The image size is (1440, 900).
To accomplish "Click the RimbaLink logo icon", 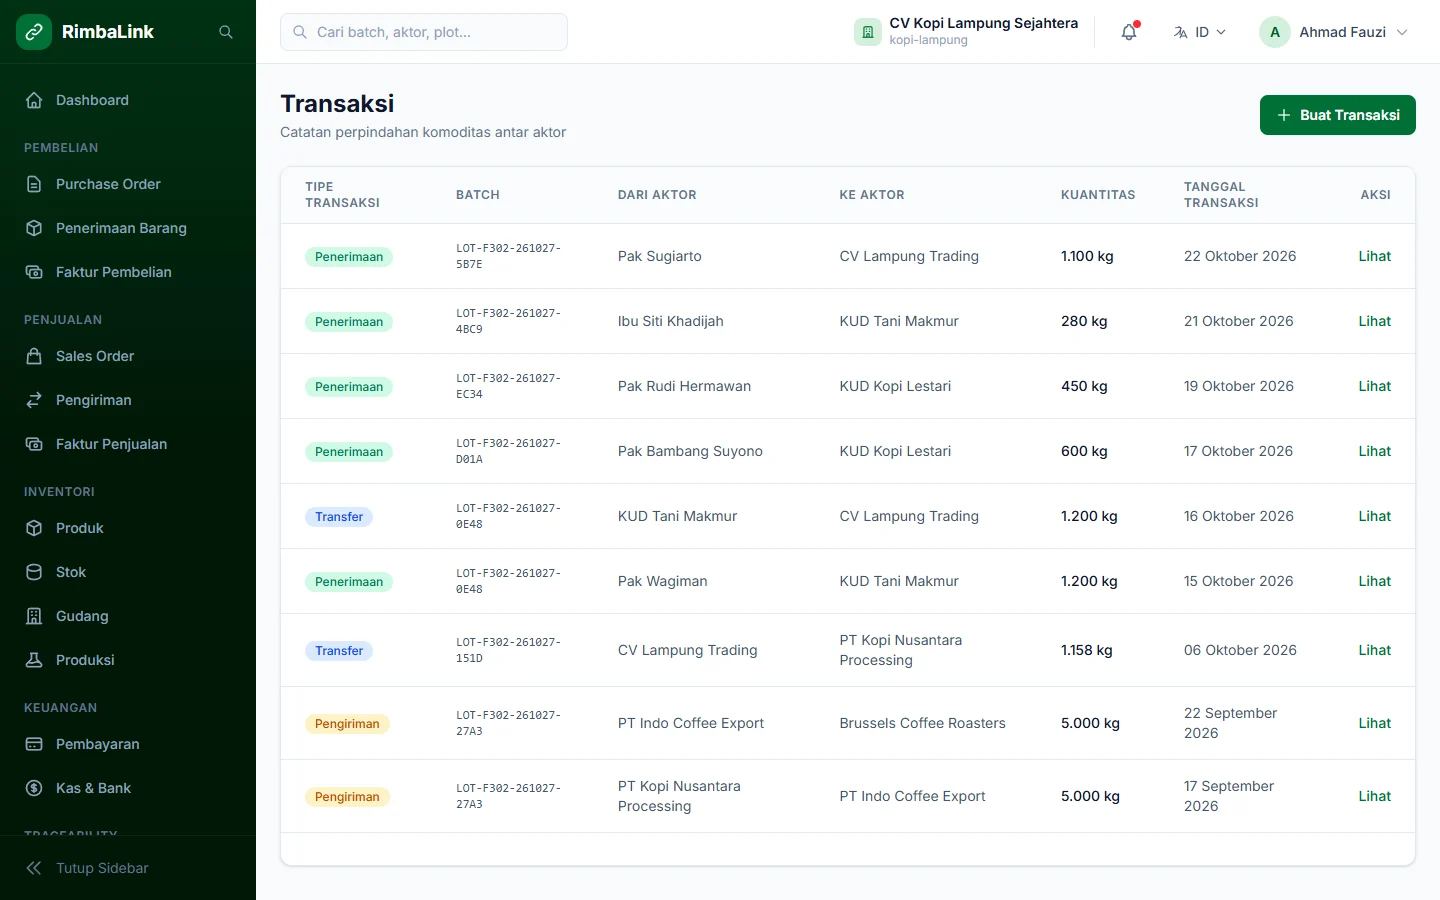I will [34, 32].
